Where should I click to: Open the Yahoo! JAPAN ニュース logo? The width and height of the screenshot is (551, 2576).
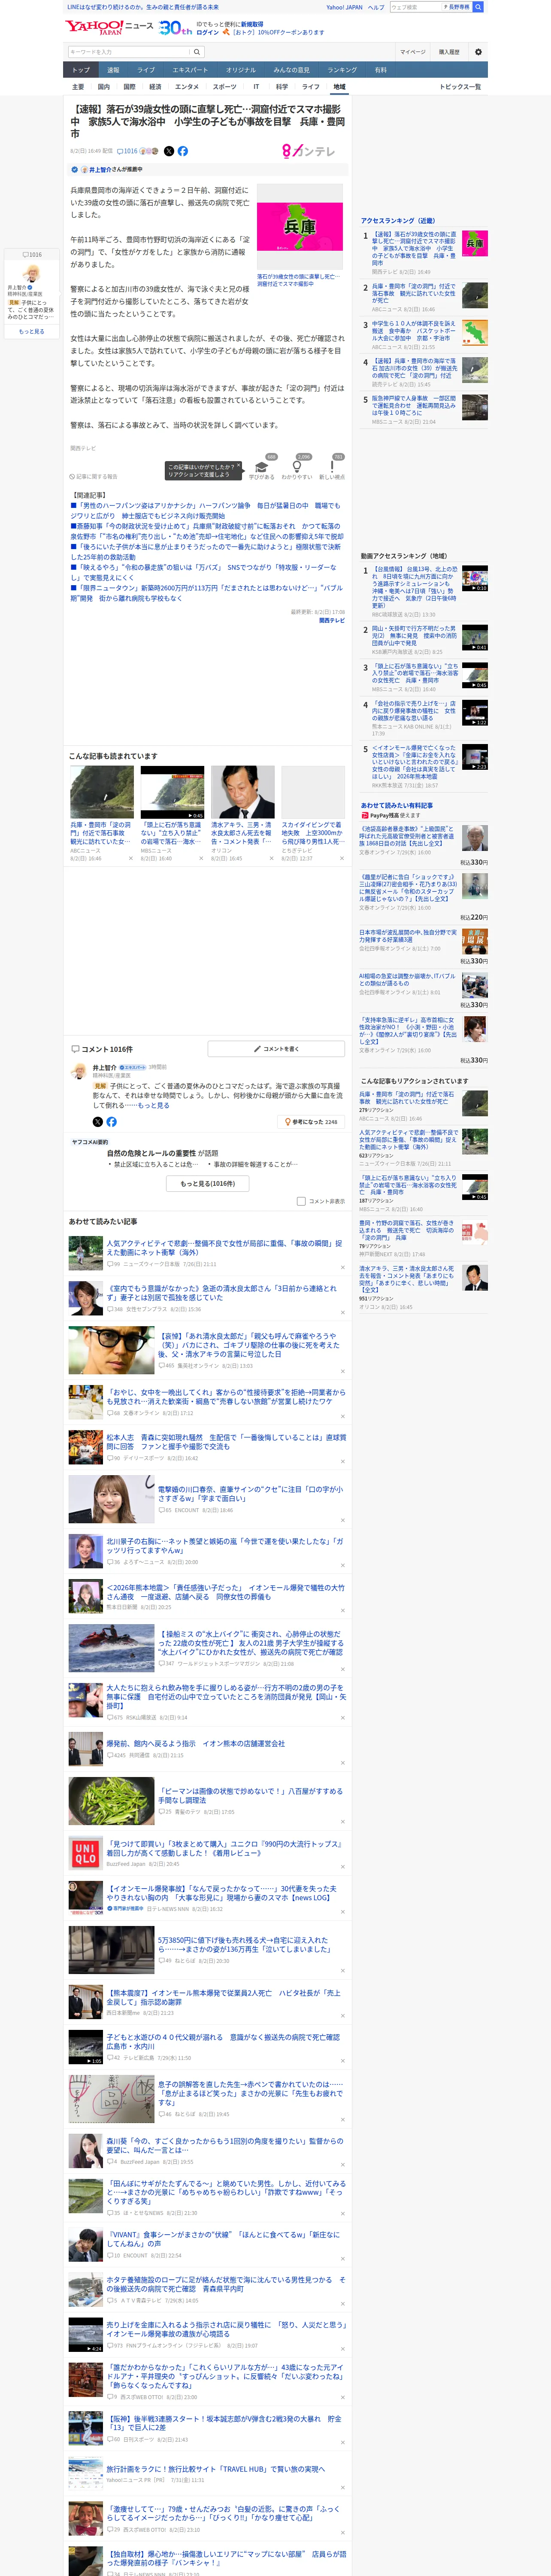(110, 27)
